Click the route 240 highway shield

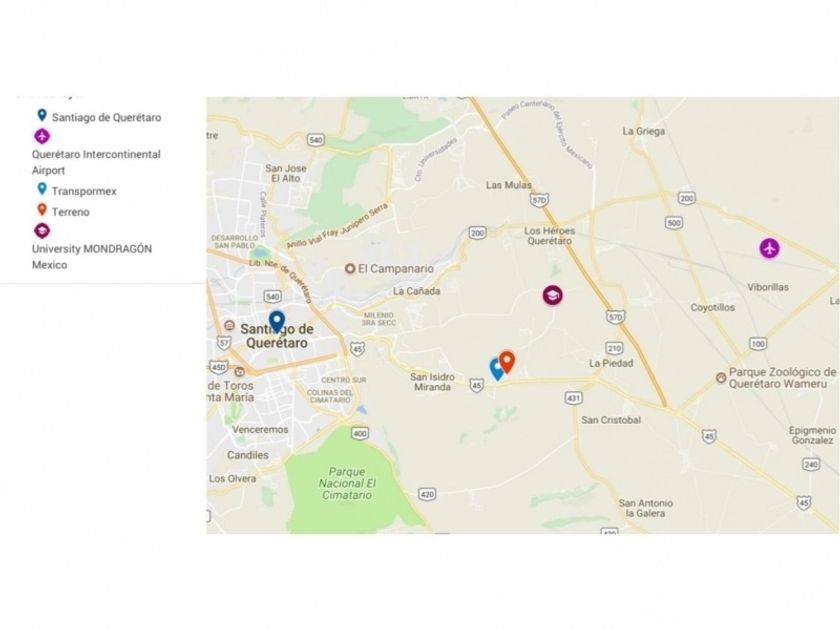(x=811, y=464)
